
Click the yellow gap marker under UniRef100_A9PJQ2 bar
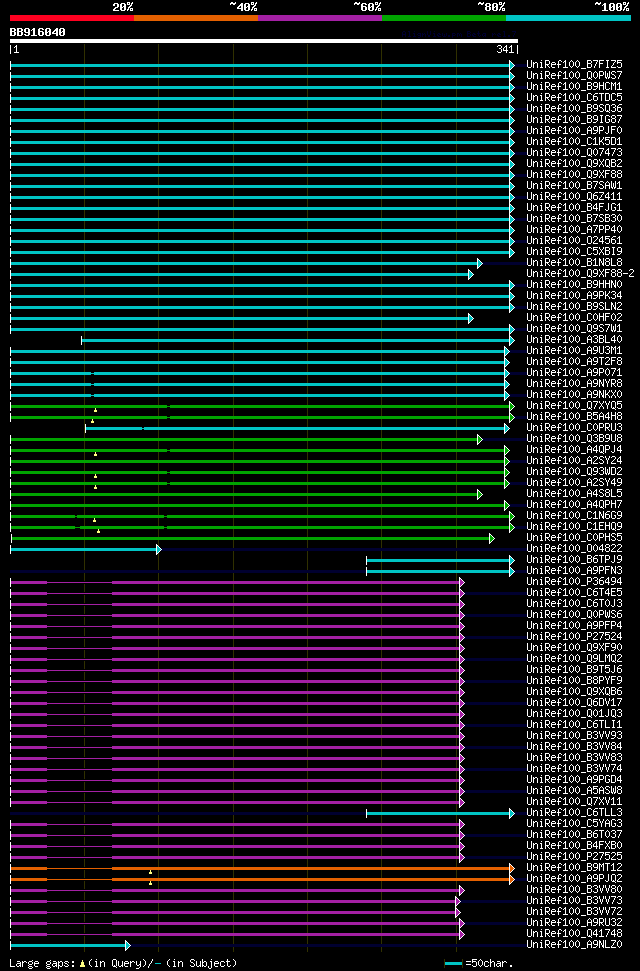151,882
